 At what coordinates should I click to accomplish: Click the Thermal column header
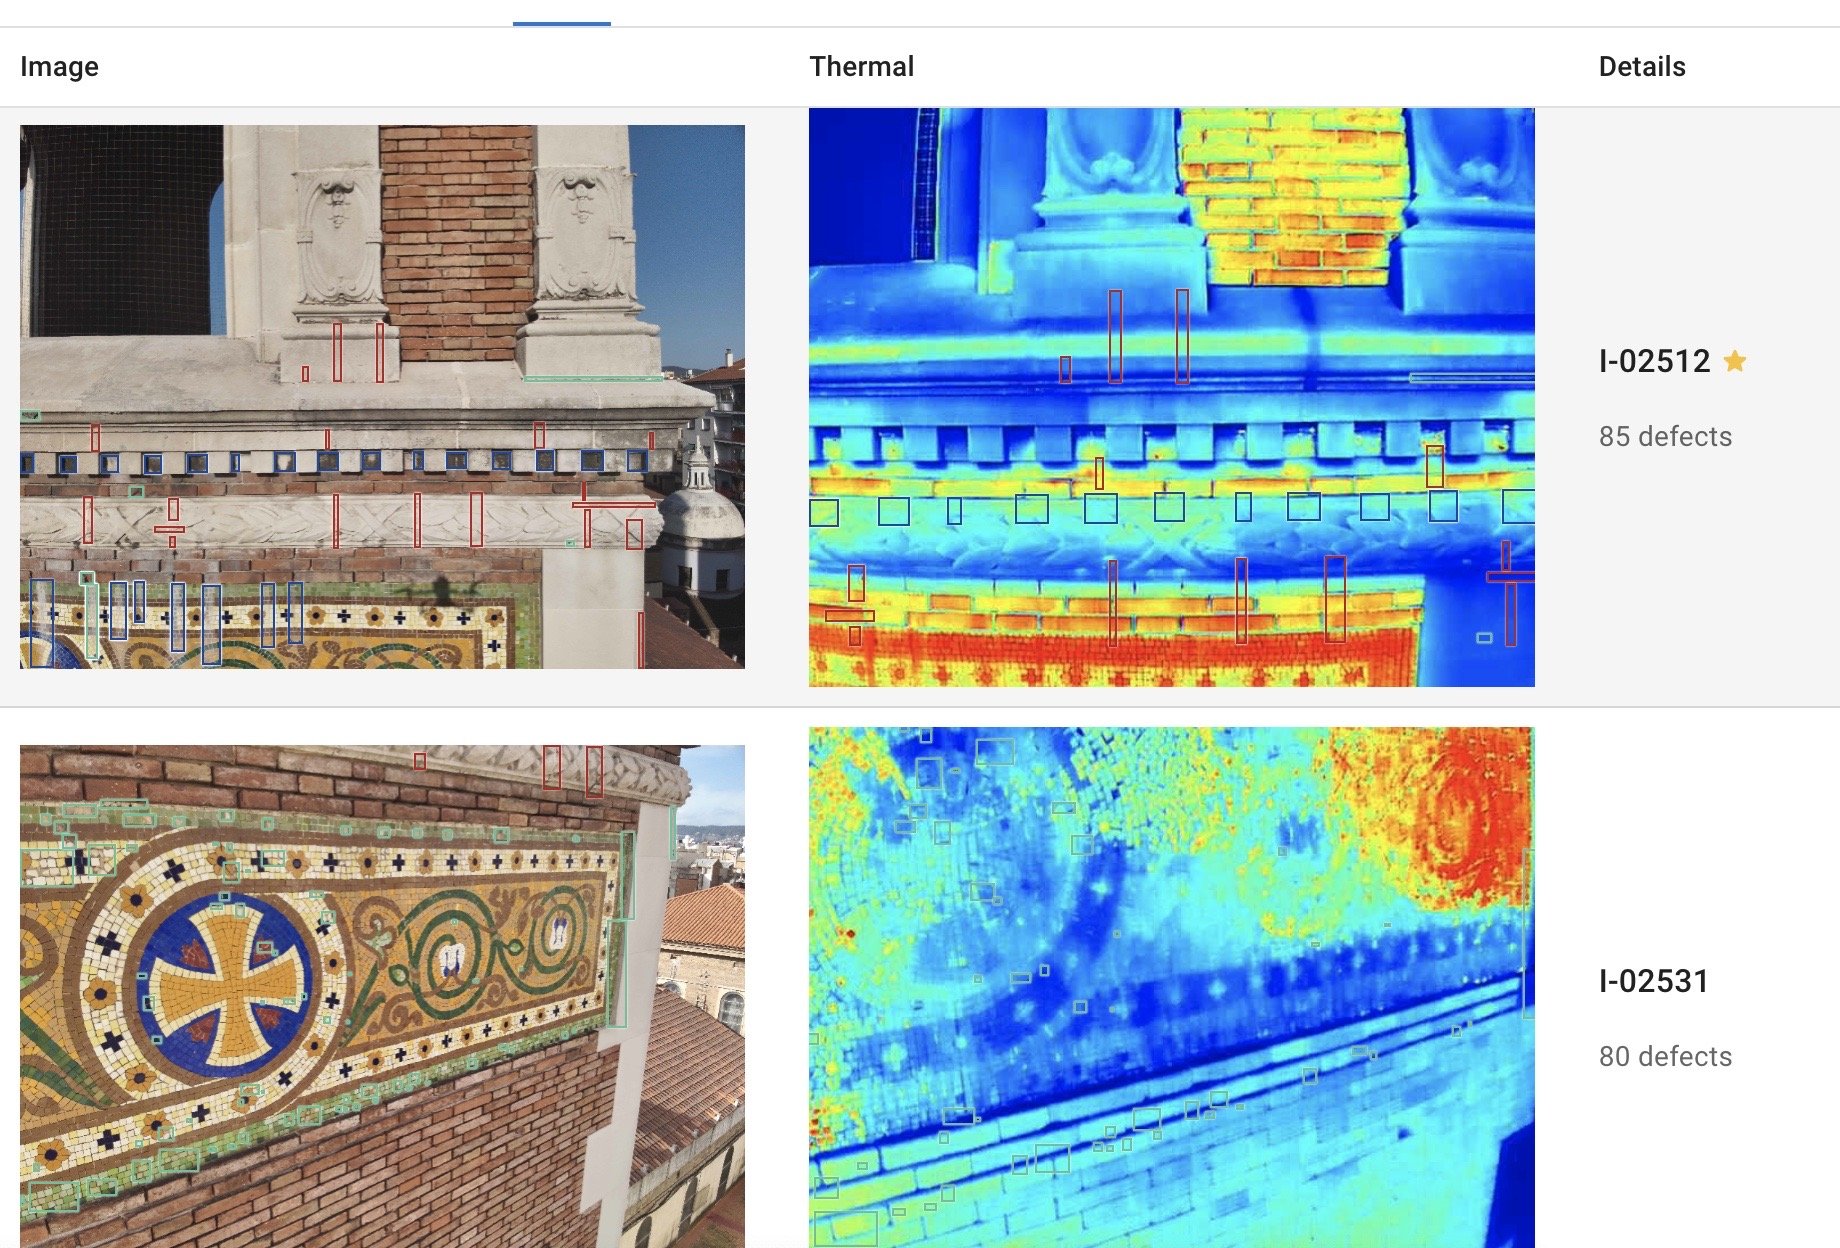pos(861,66)
